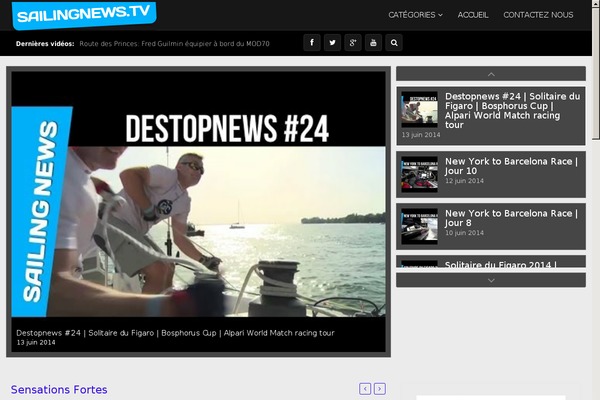Expand the Catégories dropdown menu

(x=415, y=15)
